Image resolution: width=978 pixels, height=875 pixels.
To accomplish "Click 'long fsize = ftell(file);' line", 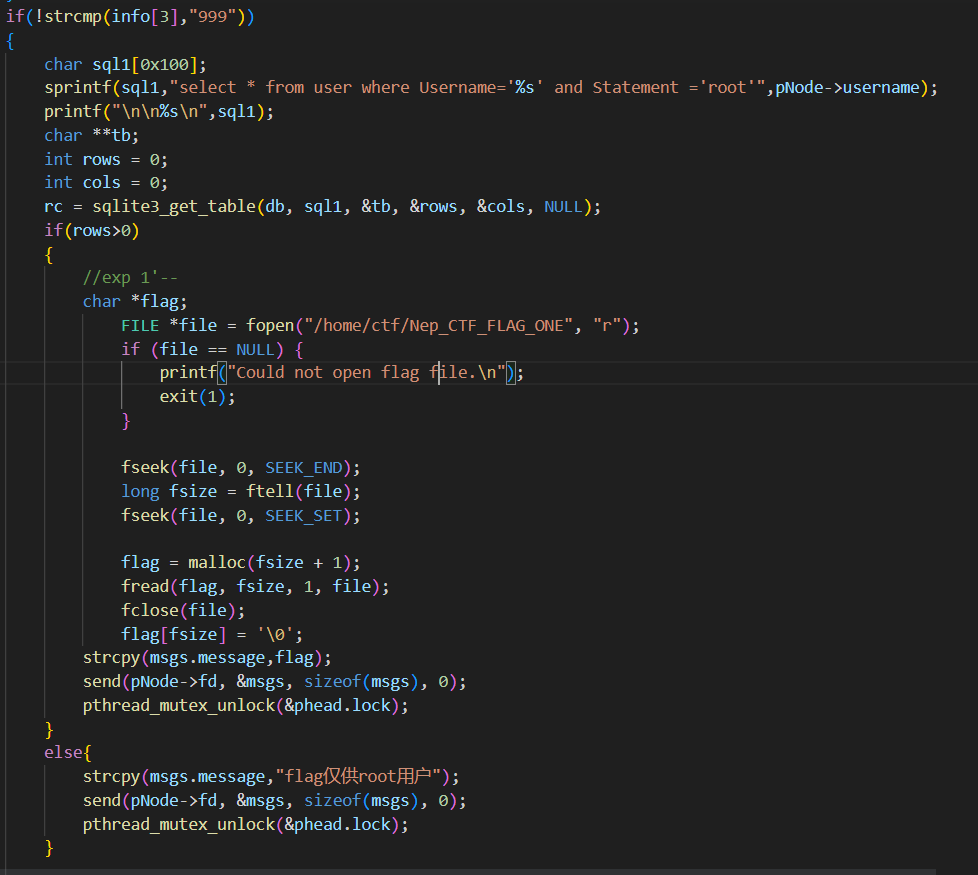I will tap(241, 491).
